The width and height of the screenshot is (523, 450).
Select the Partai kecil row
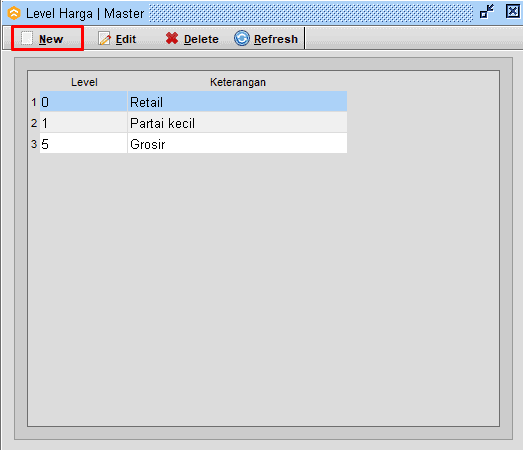[x=193, y=123]
